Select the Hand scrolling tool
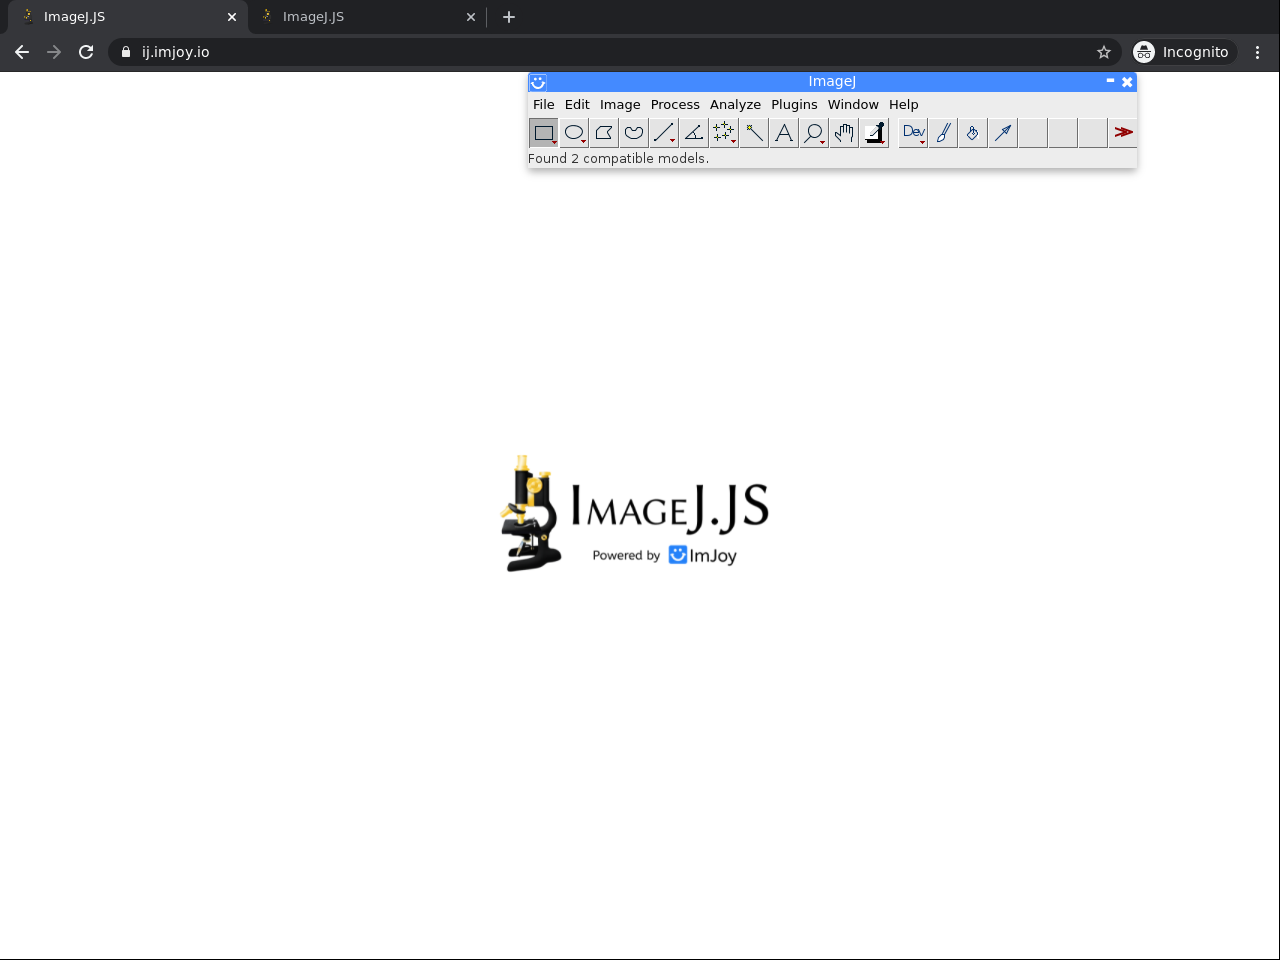1280x960 pixels. coord(844,132)
